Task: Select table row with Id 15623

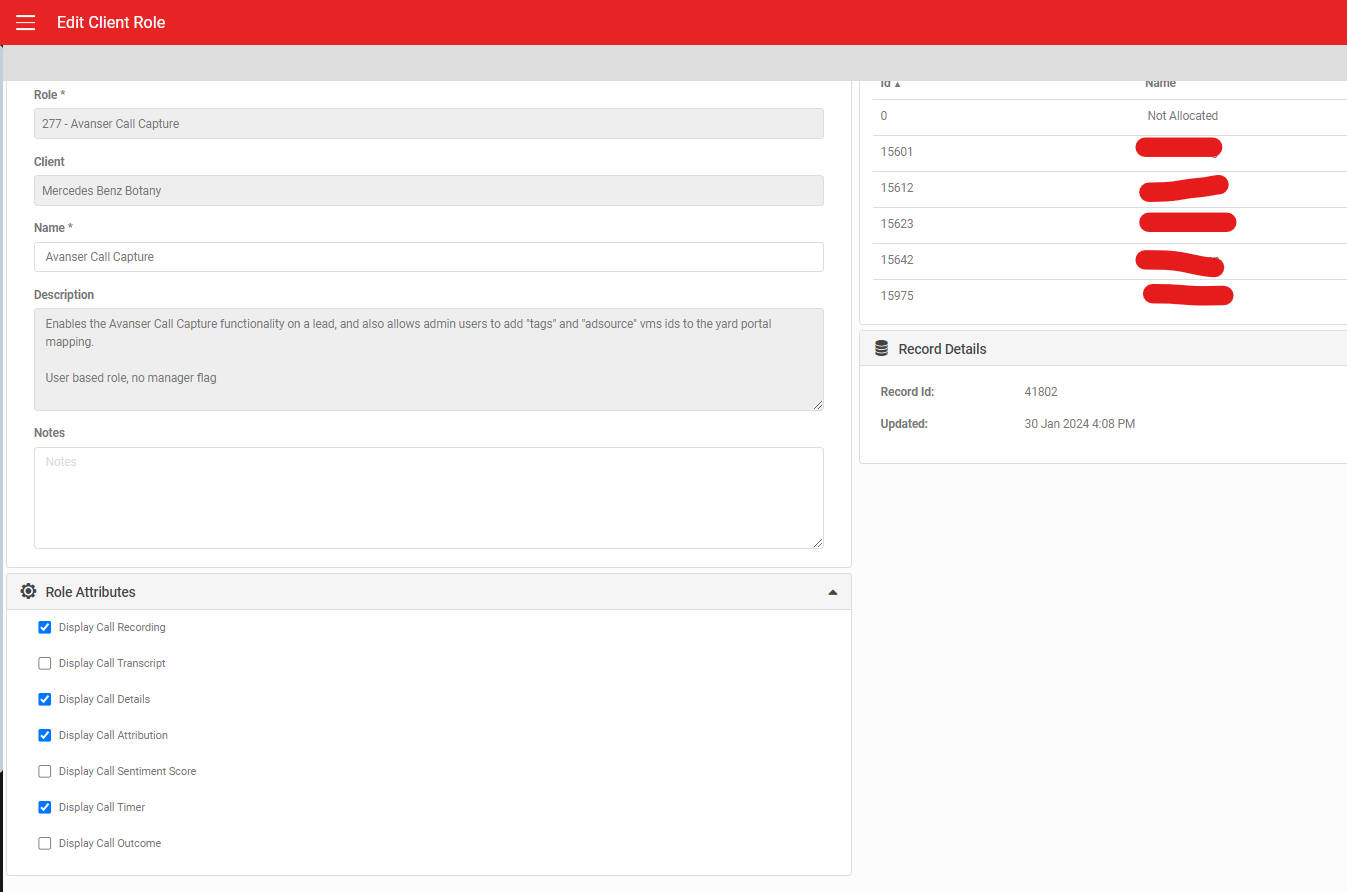Action: point(1109,224)
